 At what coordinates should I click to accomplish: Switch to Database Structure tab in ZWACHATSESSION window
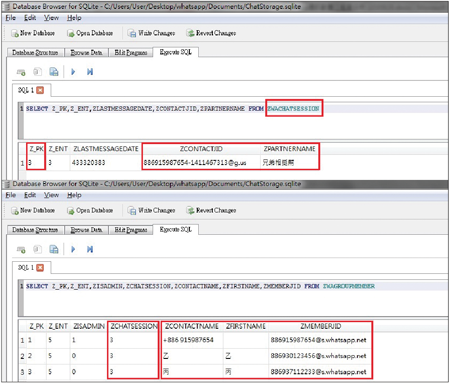35,52
